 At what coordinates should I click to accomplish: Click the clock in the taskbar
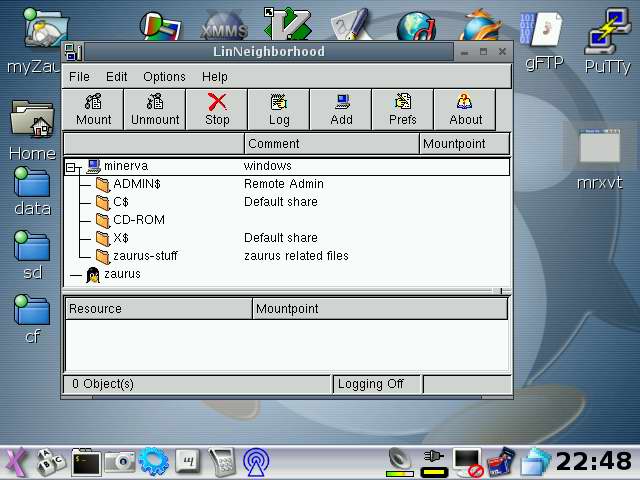click(x=593, y=461)
